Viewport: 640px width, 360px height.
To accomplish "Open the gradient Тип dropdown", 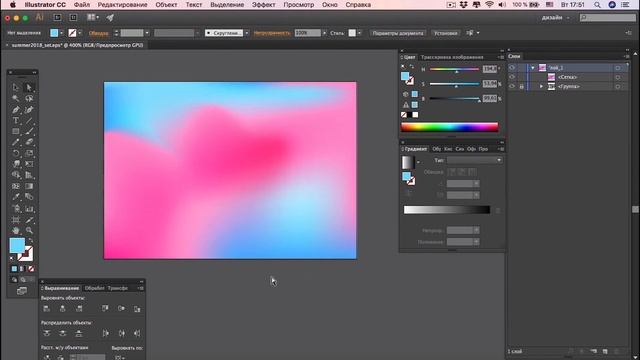I will point(474,160).
